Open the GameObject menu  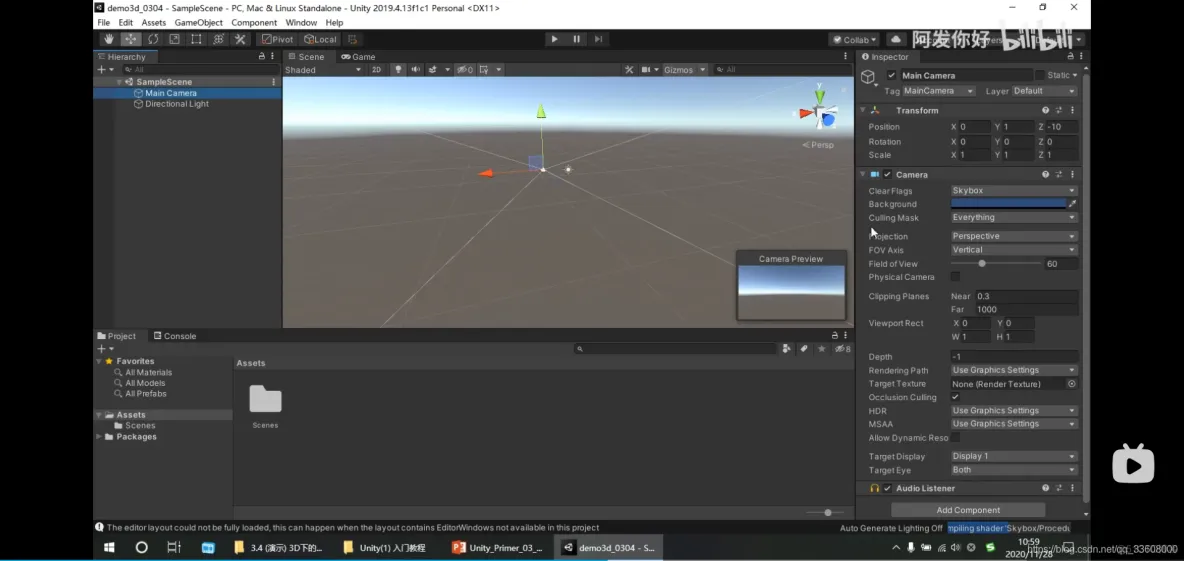coord(199,23)
